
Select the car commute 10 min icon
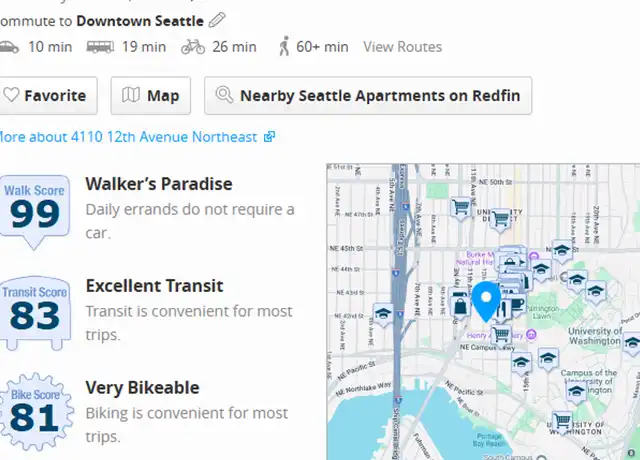(x=9, y=47)
